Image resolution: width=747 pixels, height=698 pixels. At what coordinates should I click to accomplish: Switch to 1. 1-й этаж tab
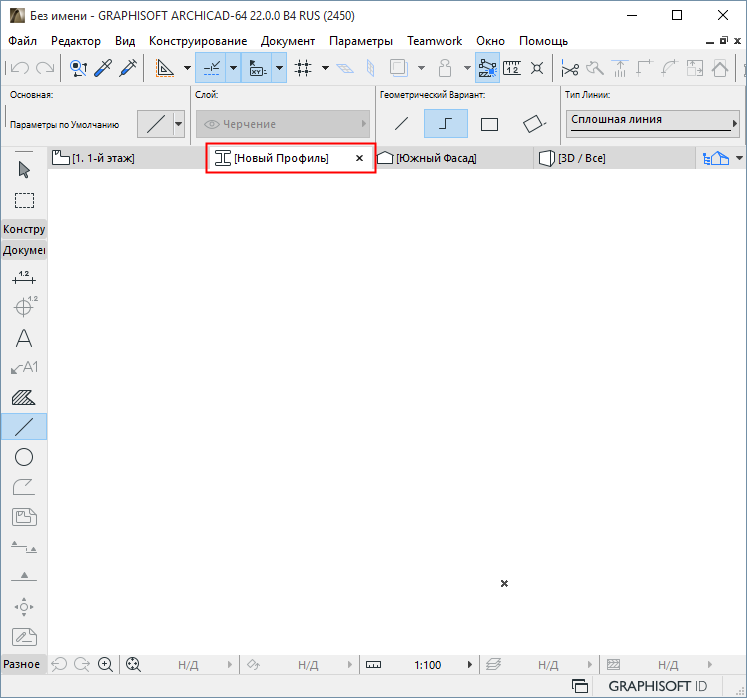126,158
